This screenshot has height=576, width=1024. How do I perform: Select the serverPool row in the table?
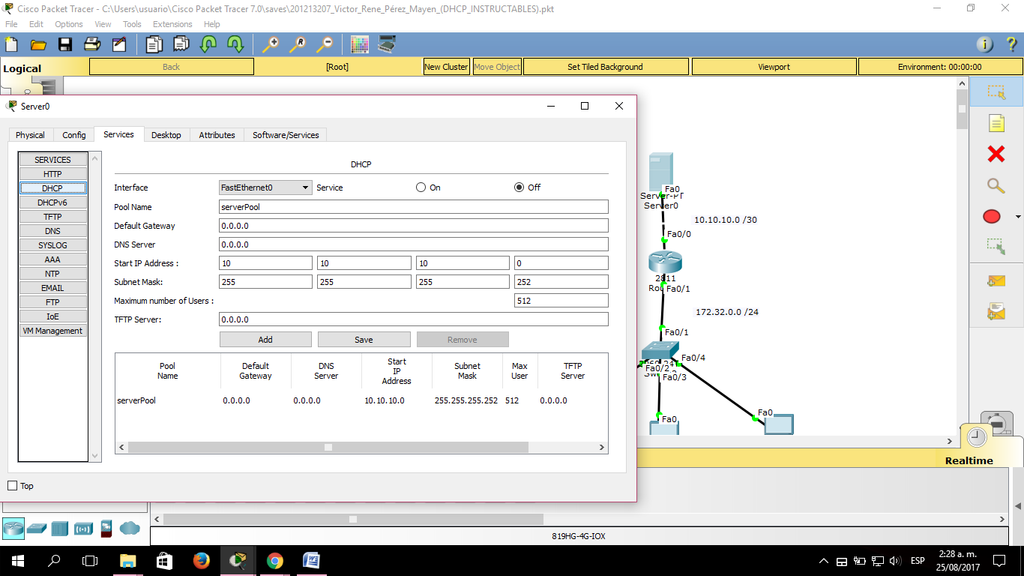point(361,400)
